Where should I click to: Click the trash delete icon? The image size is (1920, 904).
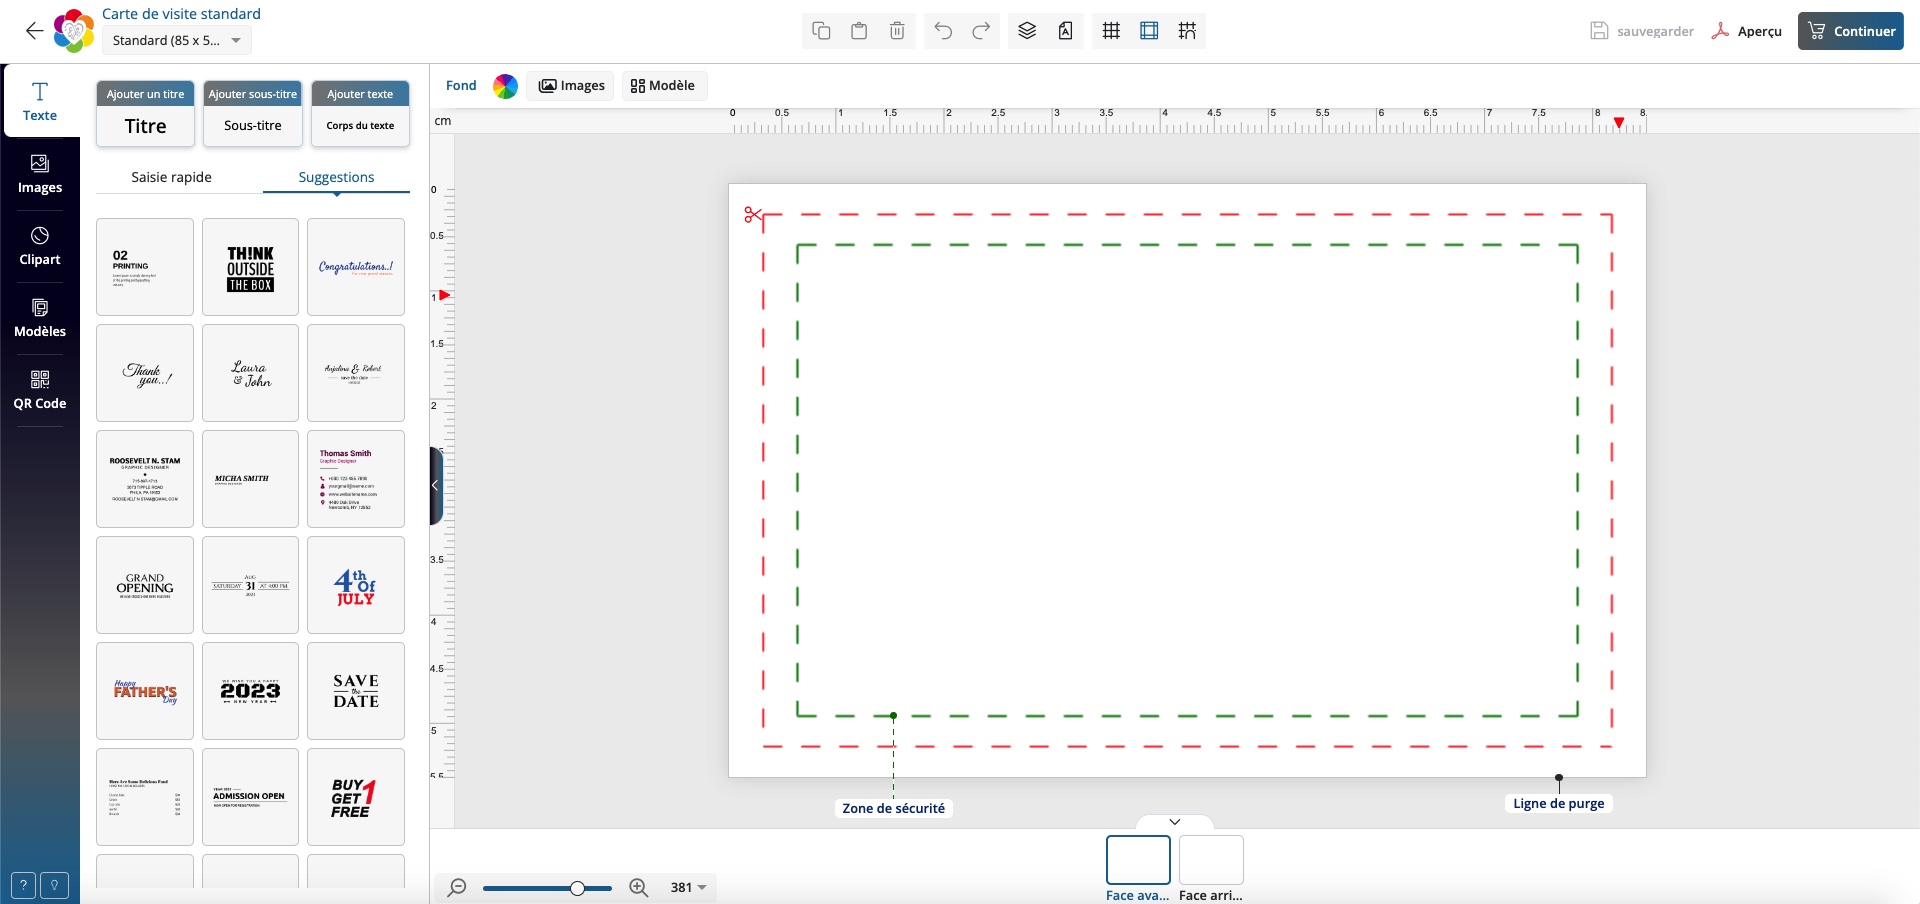pyautogui.click(x=897, y=31)
